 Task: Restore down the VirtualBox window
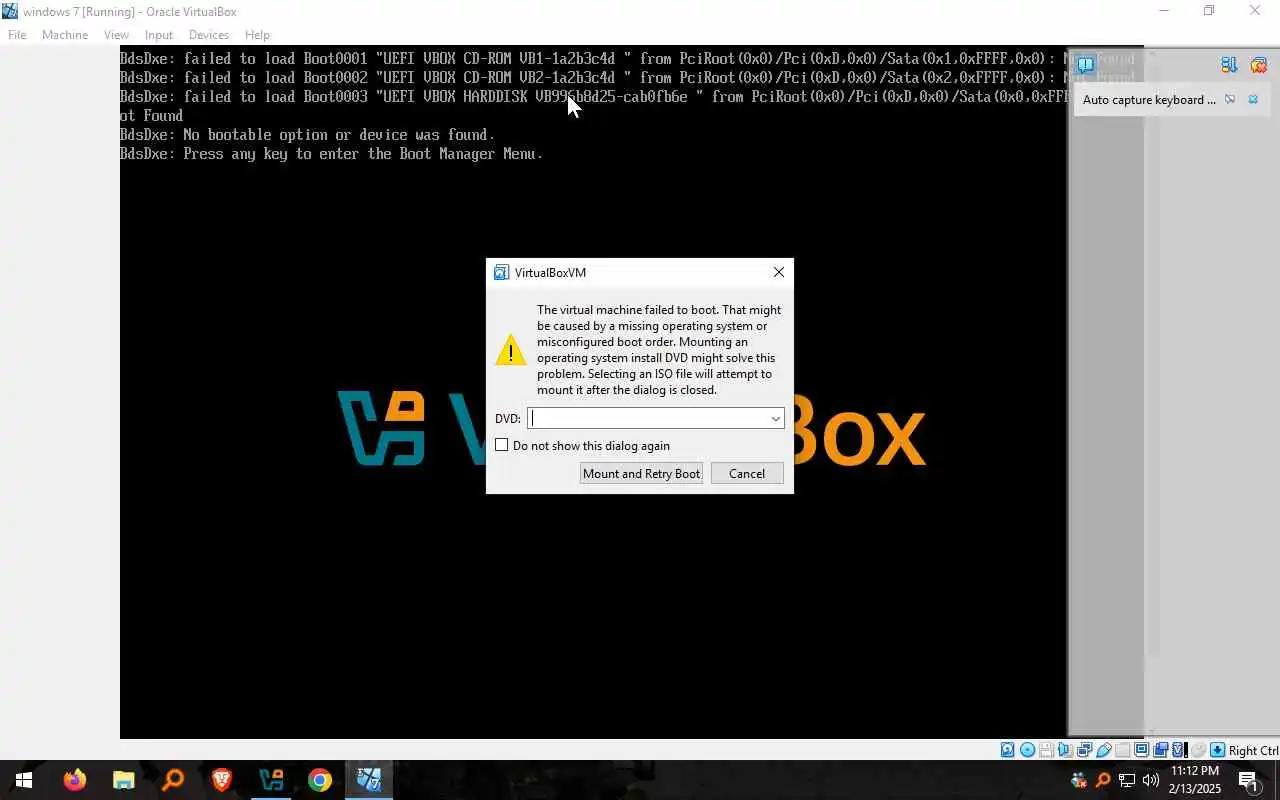click(x=1209, y=11)
